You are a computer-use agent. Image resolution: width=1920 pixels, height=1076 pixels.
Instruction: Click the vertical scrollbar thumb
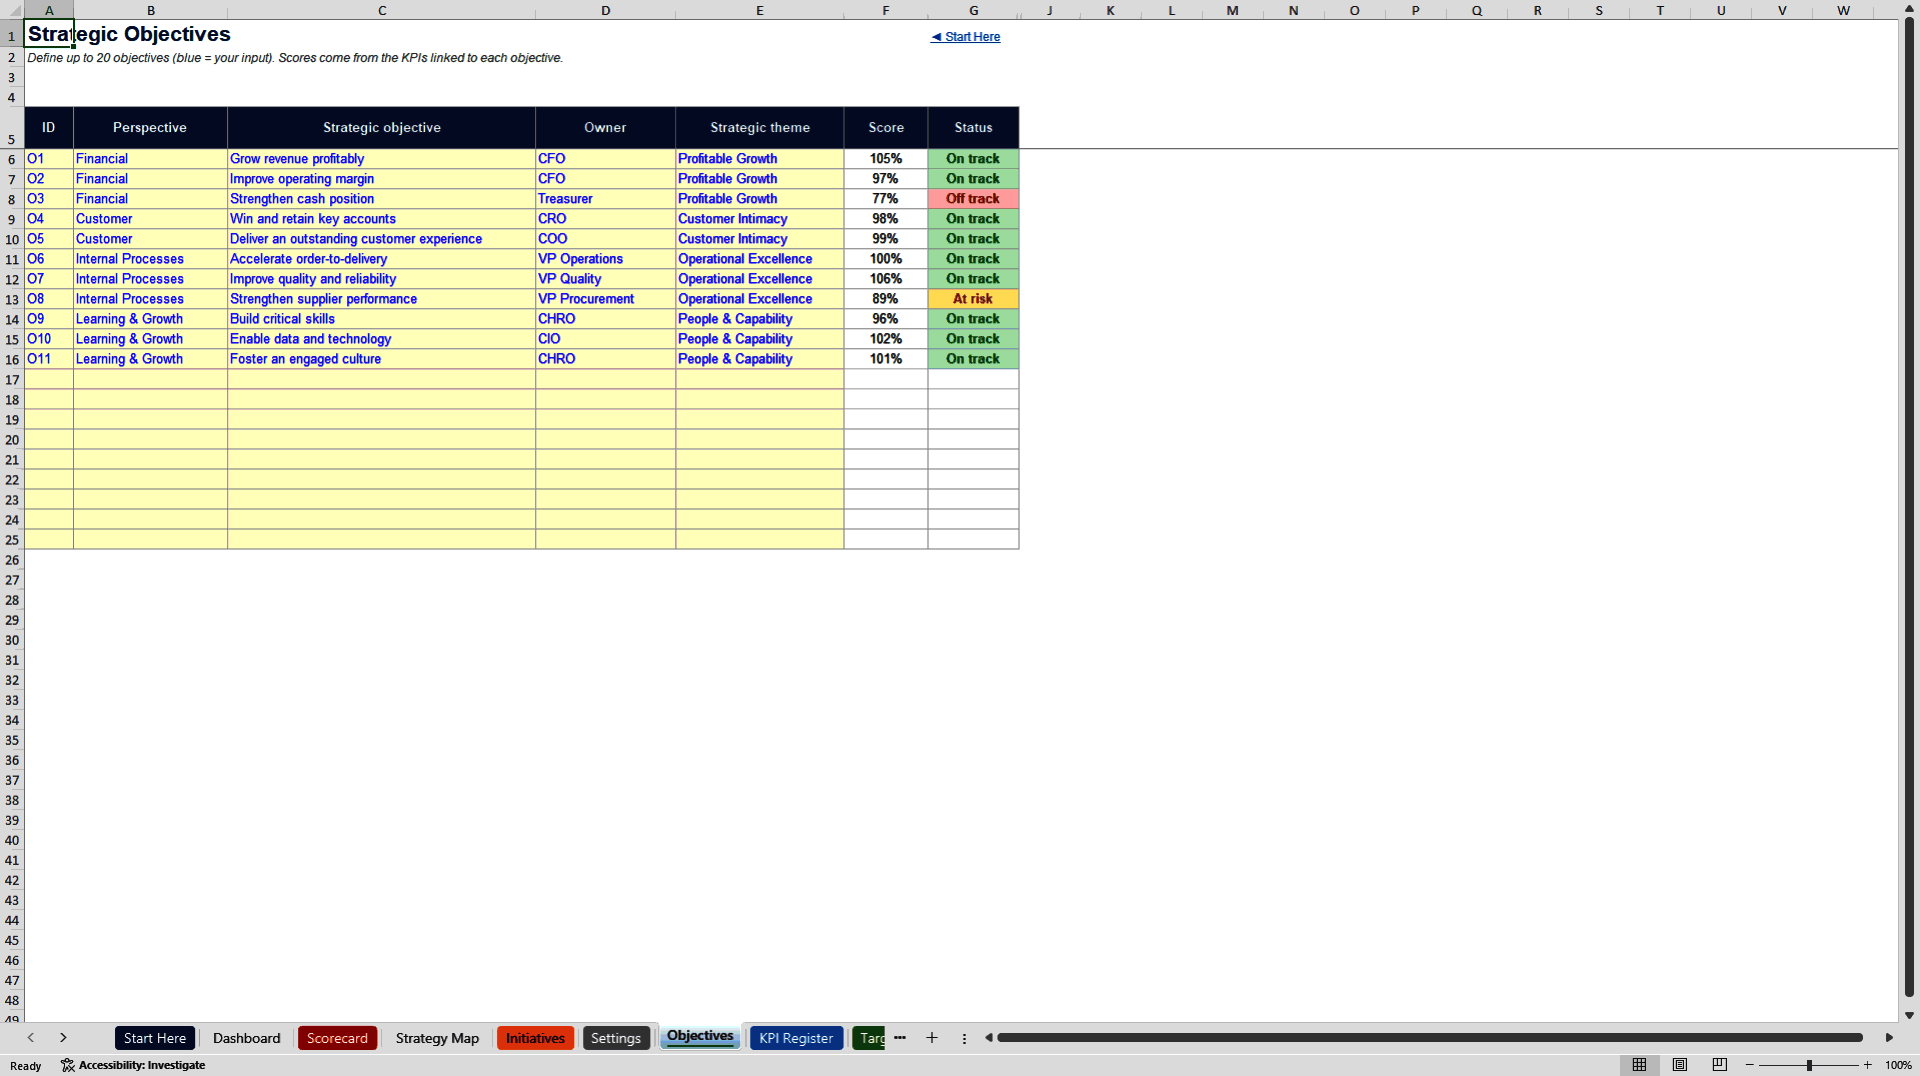tap(1909, 505)
